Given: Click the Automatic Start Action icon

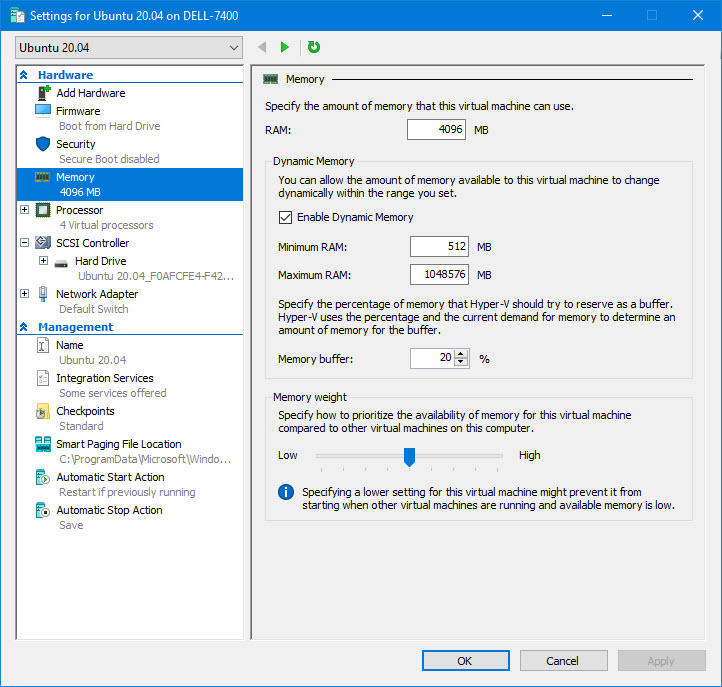Looking at the screenshot, I should (x=43, y=477).
